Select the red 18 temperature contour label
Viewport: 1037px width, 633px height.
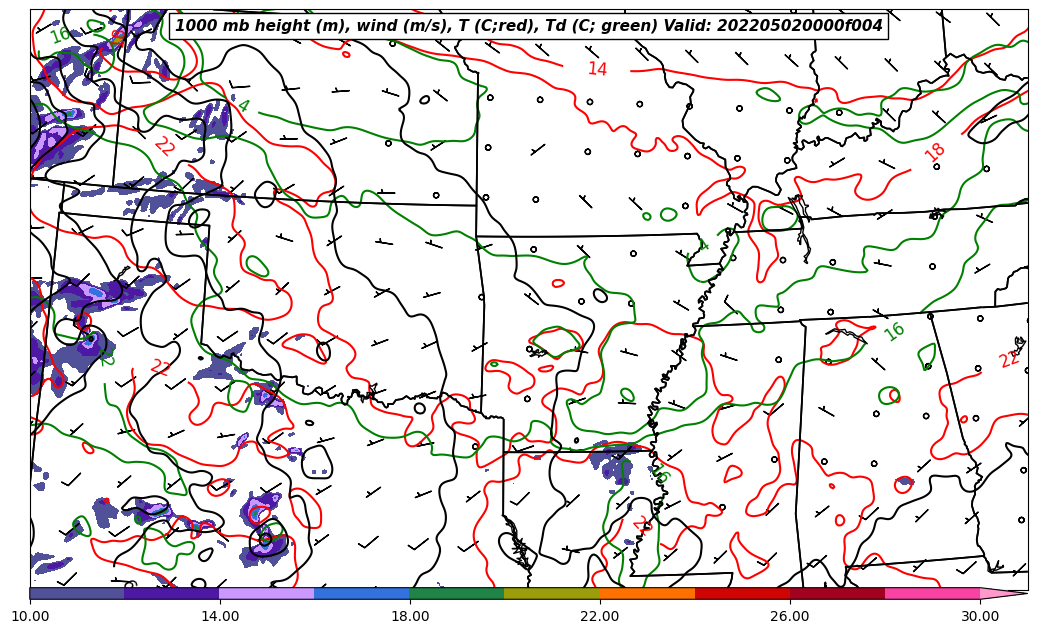(935, 152)
